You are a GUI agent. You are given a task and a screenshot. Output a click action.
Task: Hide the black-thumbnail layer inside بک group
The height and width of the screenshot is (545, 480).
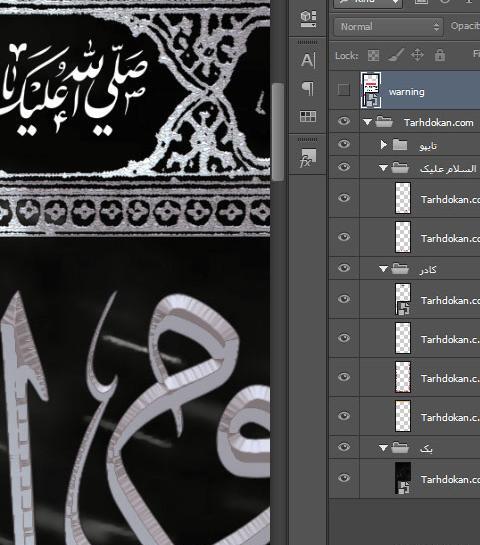pyautogui.click(x=344, y=478)
